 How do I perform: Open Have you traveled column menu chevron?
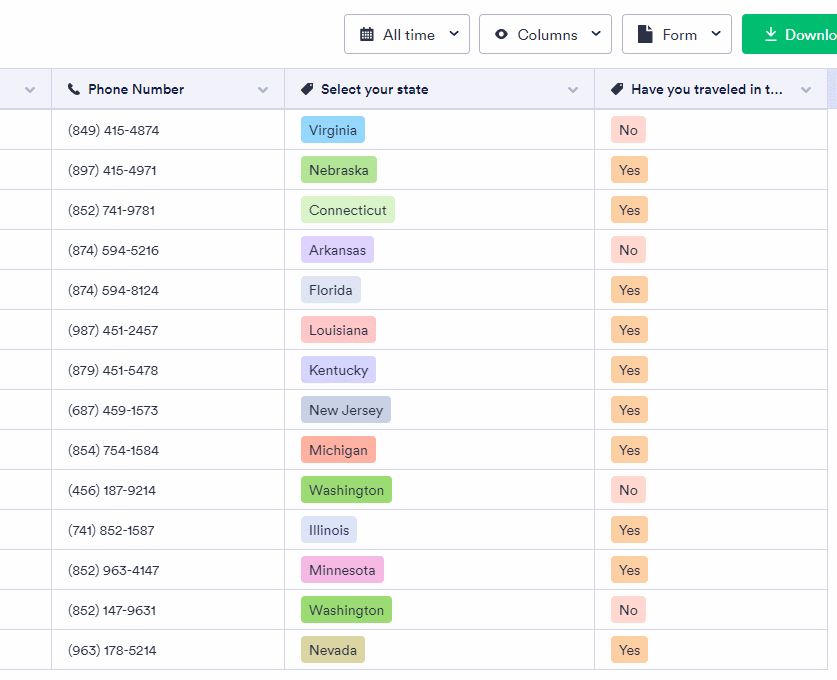pos(806,90)
